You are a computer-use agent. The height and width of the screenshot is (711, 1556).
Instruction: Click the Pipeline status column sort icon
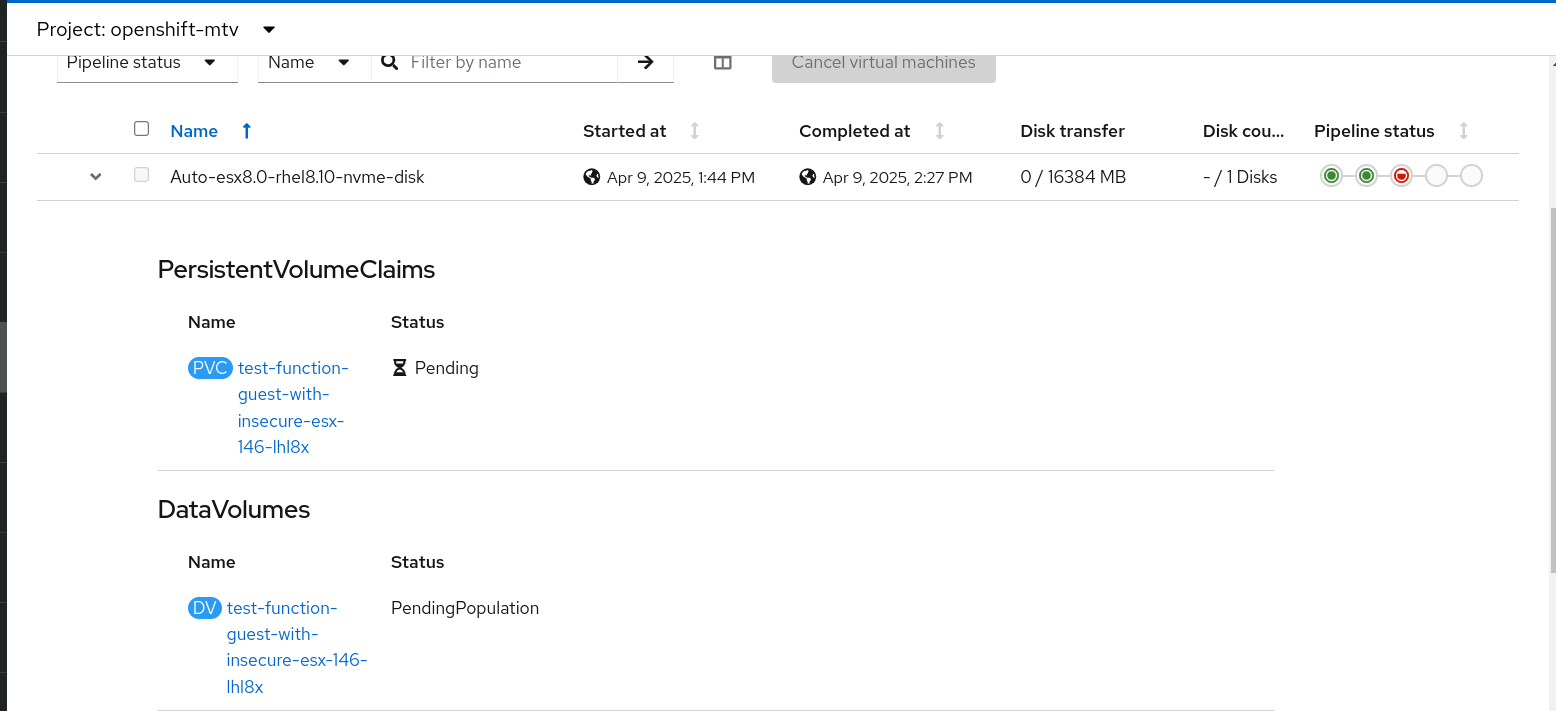click(x=1464, y=131)
